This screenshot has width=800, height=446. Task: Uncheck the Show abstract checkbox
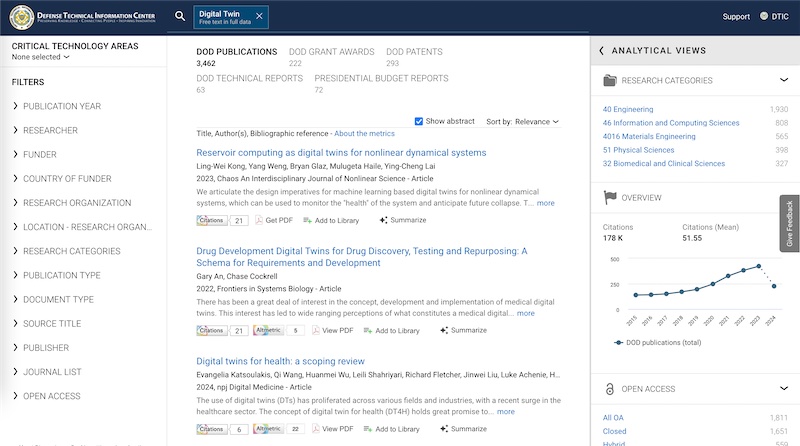pos(419,121)
